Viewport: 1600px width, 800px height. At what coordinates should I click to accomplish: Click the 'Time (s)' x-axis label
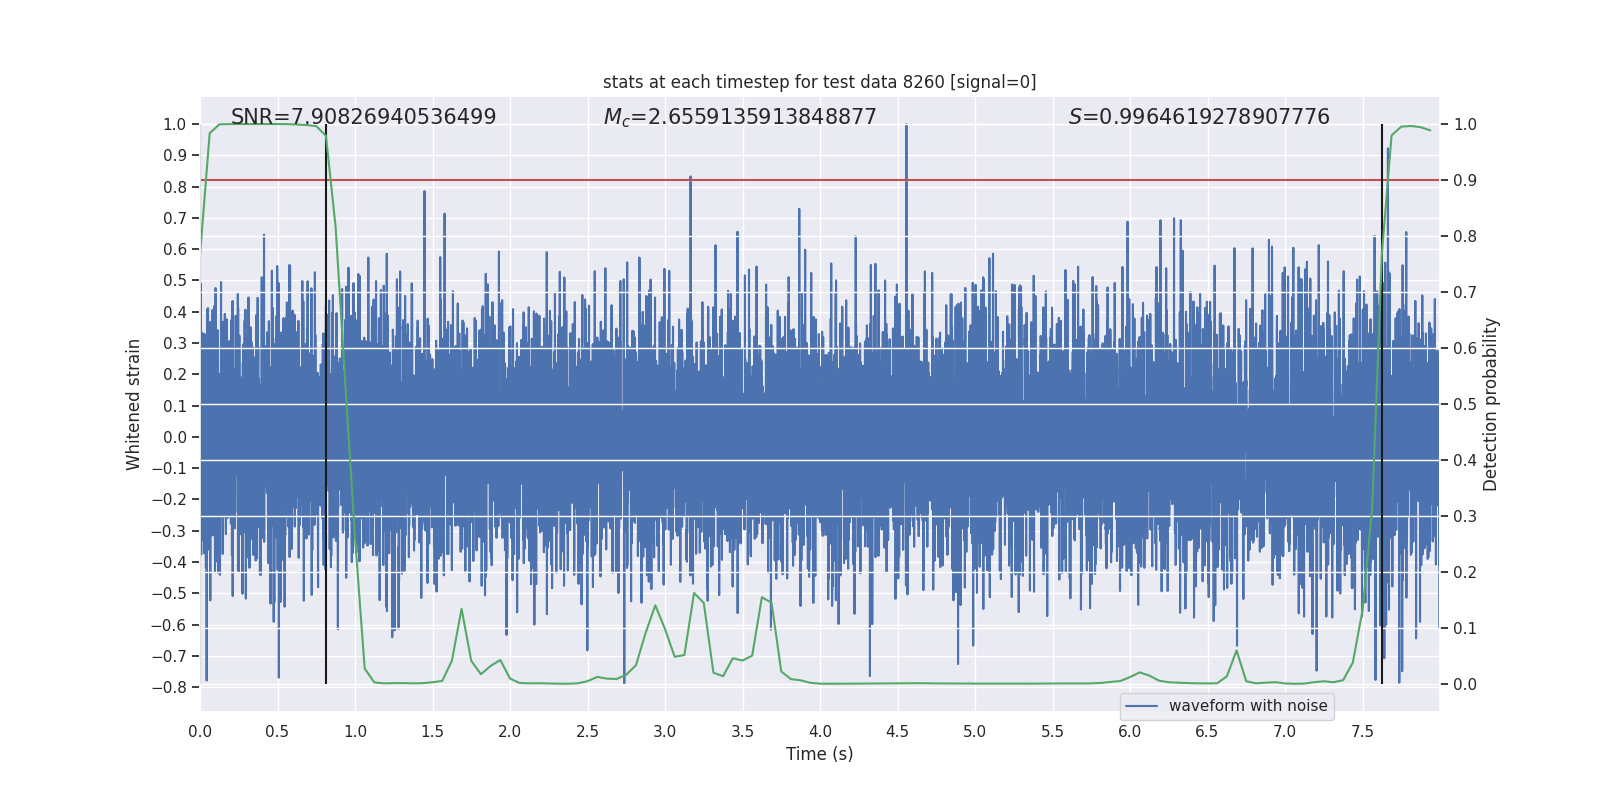(819, 754)
